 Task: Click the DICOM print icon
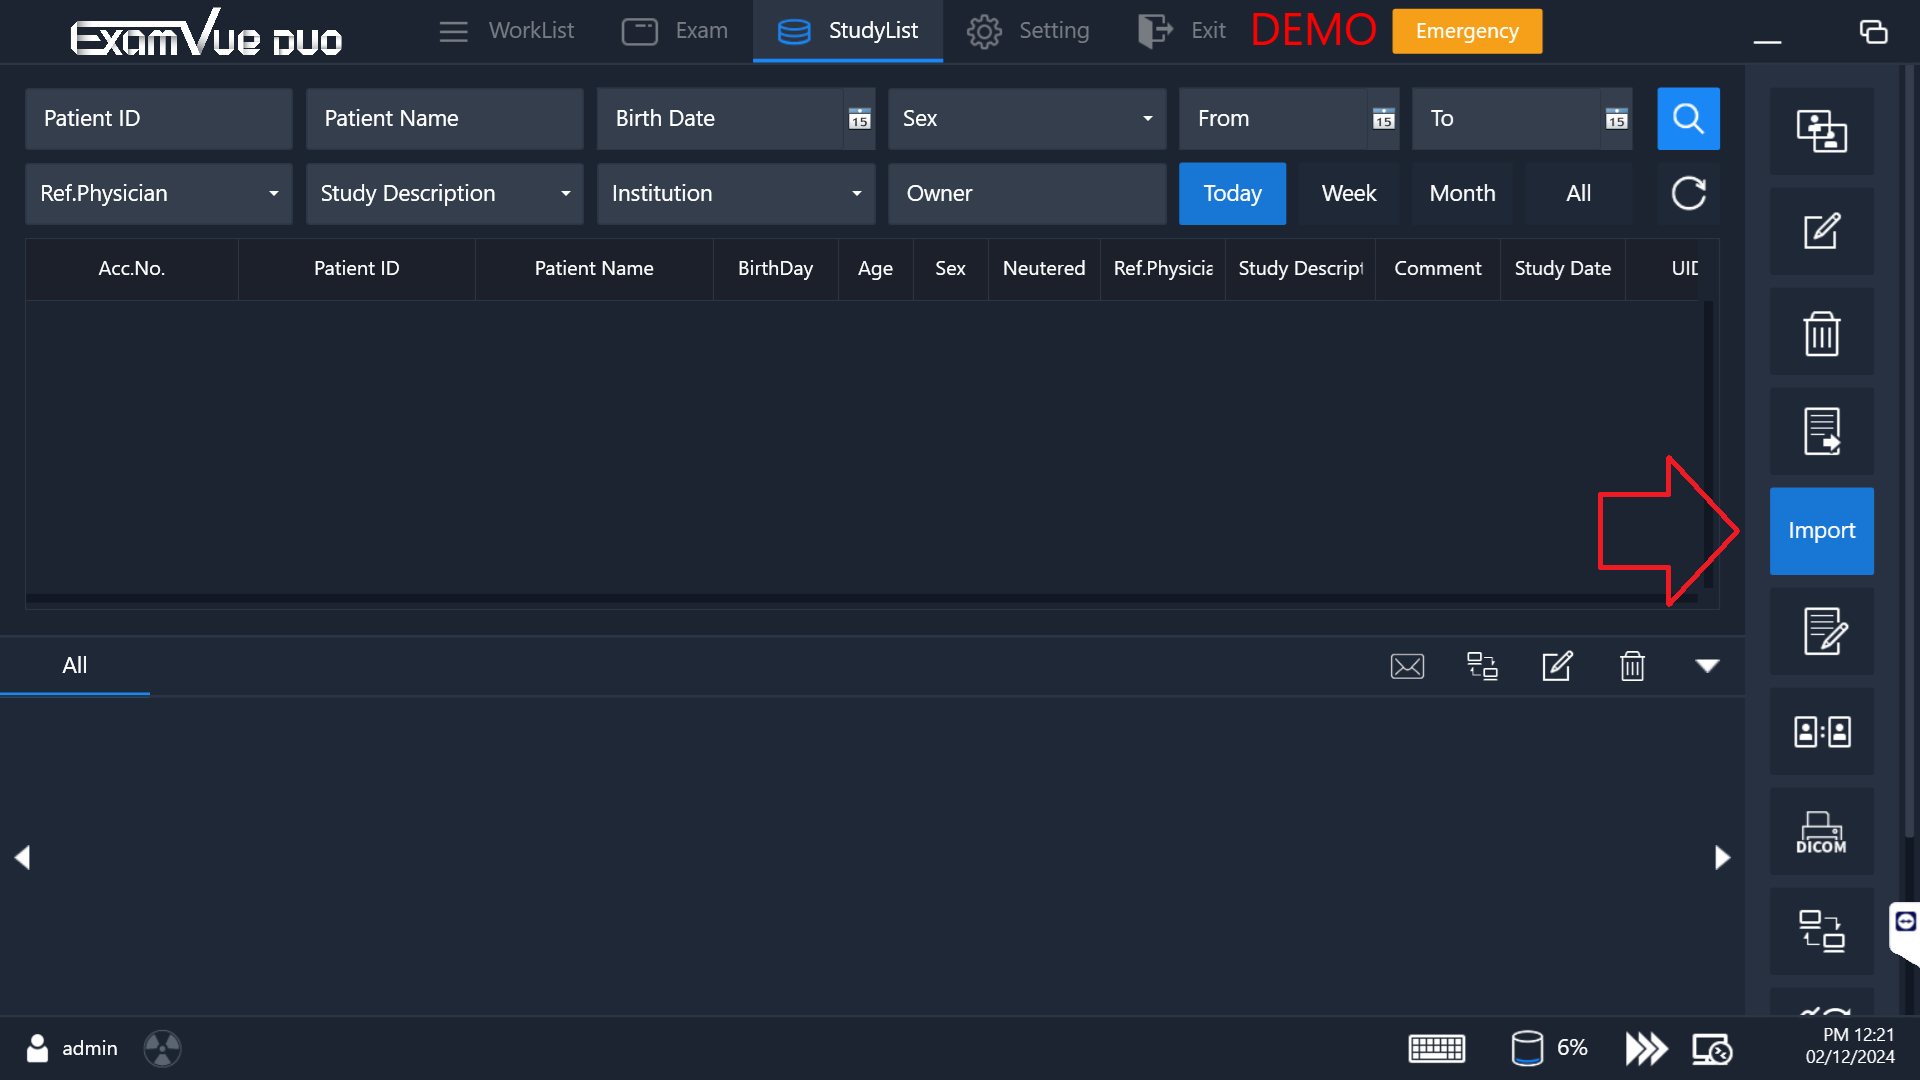point(1821,832)
